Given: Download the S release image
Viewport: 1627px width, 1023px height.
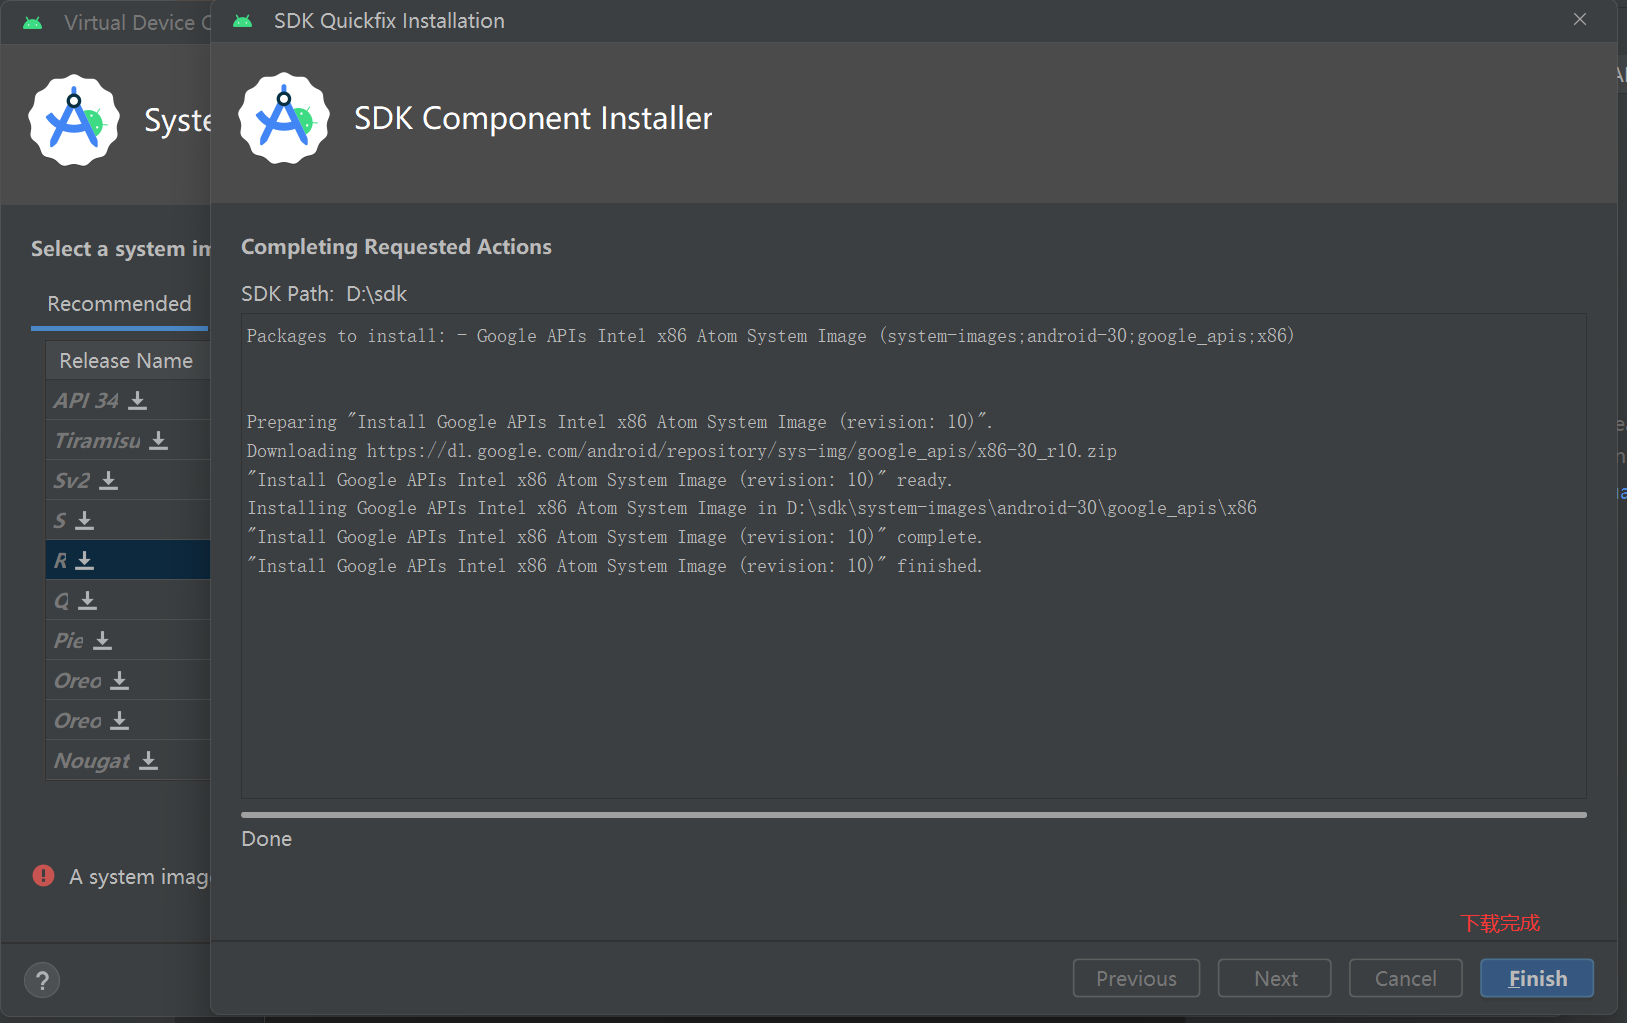Looking at the screenshot, I should pos(85,521).
